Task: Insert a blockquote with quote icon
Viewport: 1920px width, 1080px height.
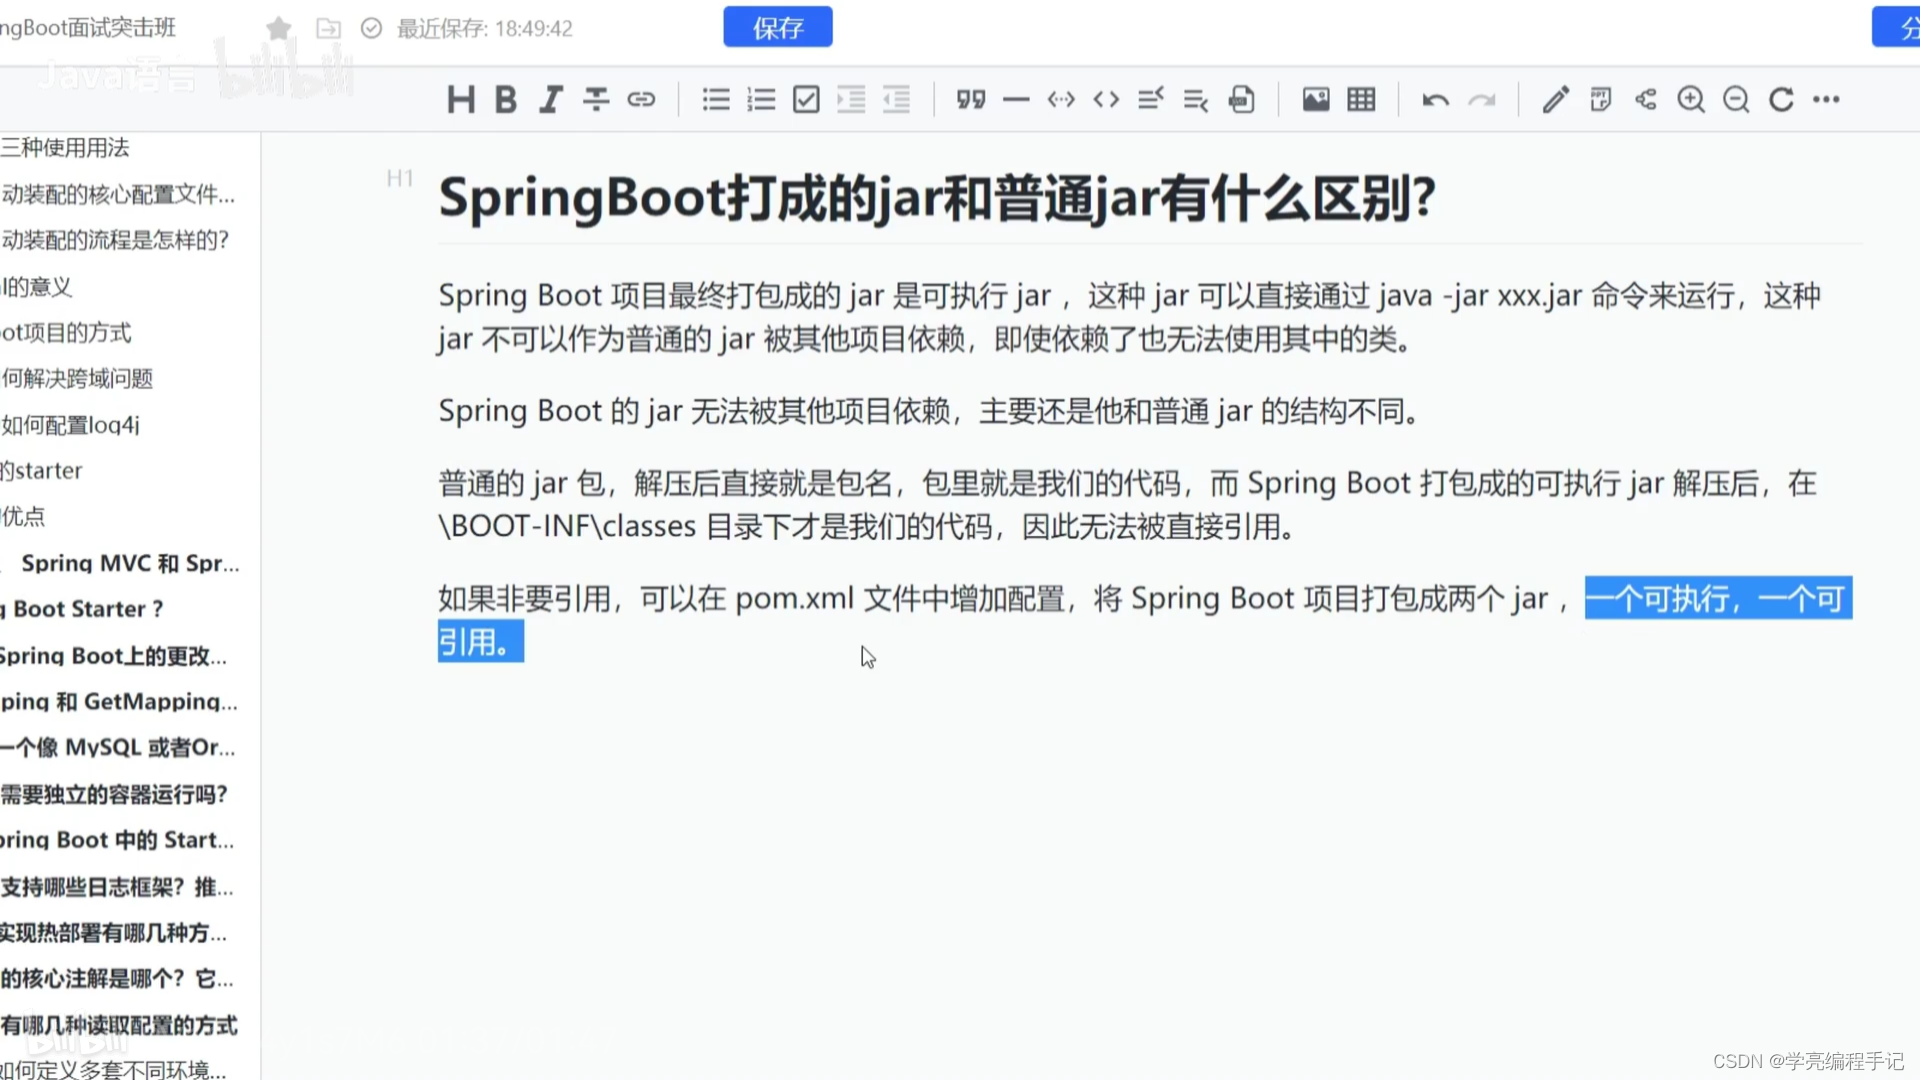Action: coord(971,99)
